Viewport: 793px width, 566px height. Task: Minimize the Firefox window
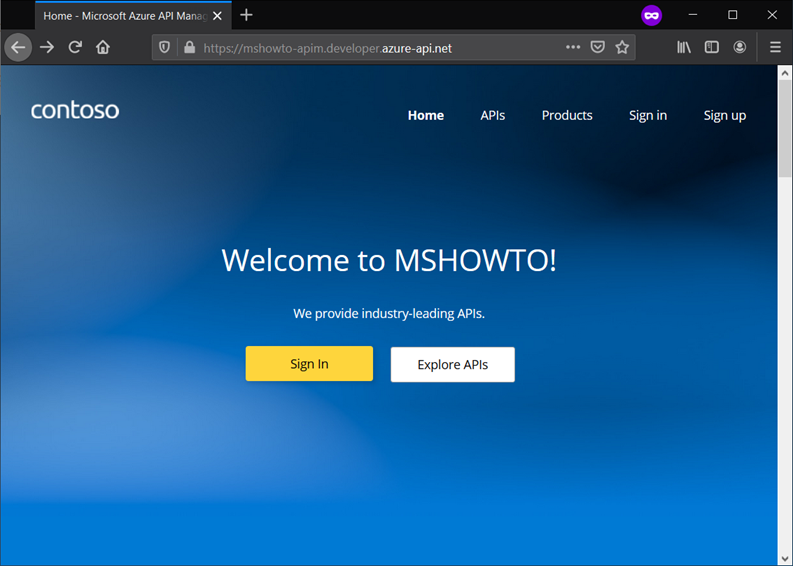[693, 15]
